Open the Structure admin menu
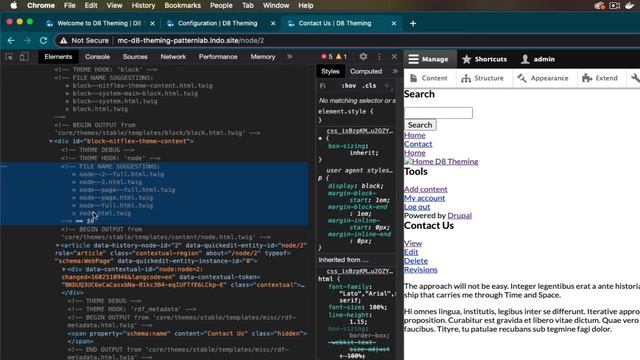 (x=482, y=78)
